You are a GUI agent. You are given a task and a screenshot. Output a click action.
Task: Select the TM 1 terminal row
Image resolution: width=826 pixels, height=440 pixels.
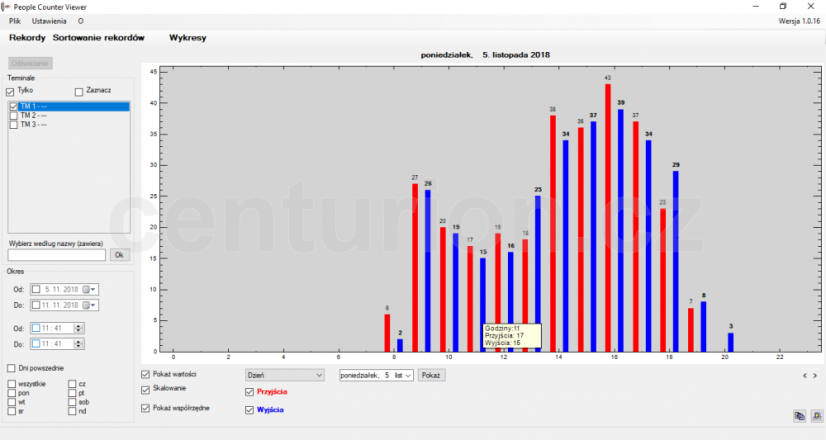point(69,106)
